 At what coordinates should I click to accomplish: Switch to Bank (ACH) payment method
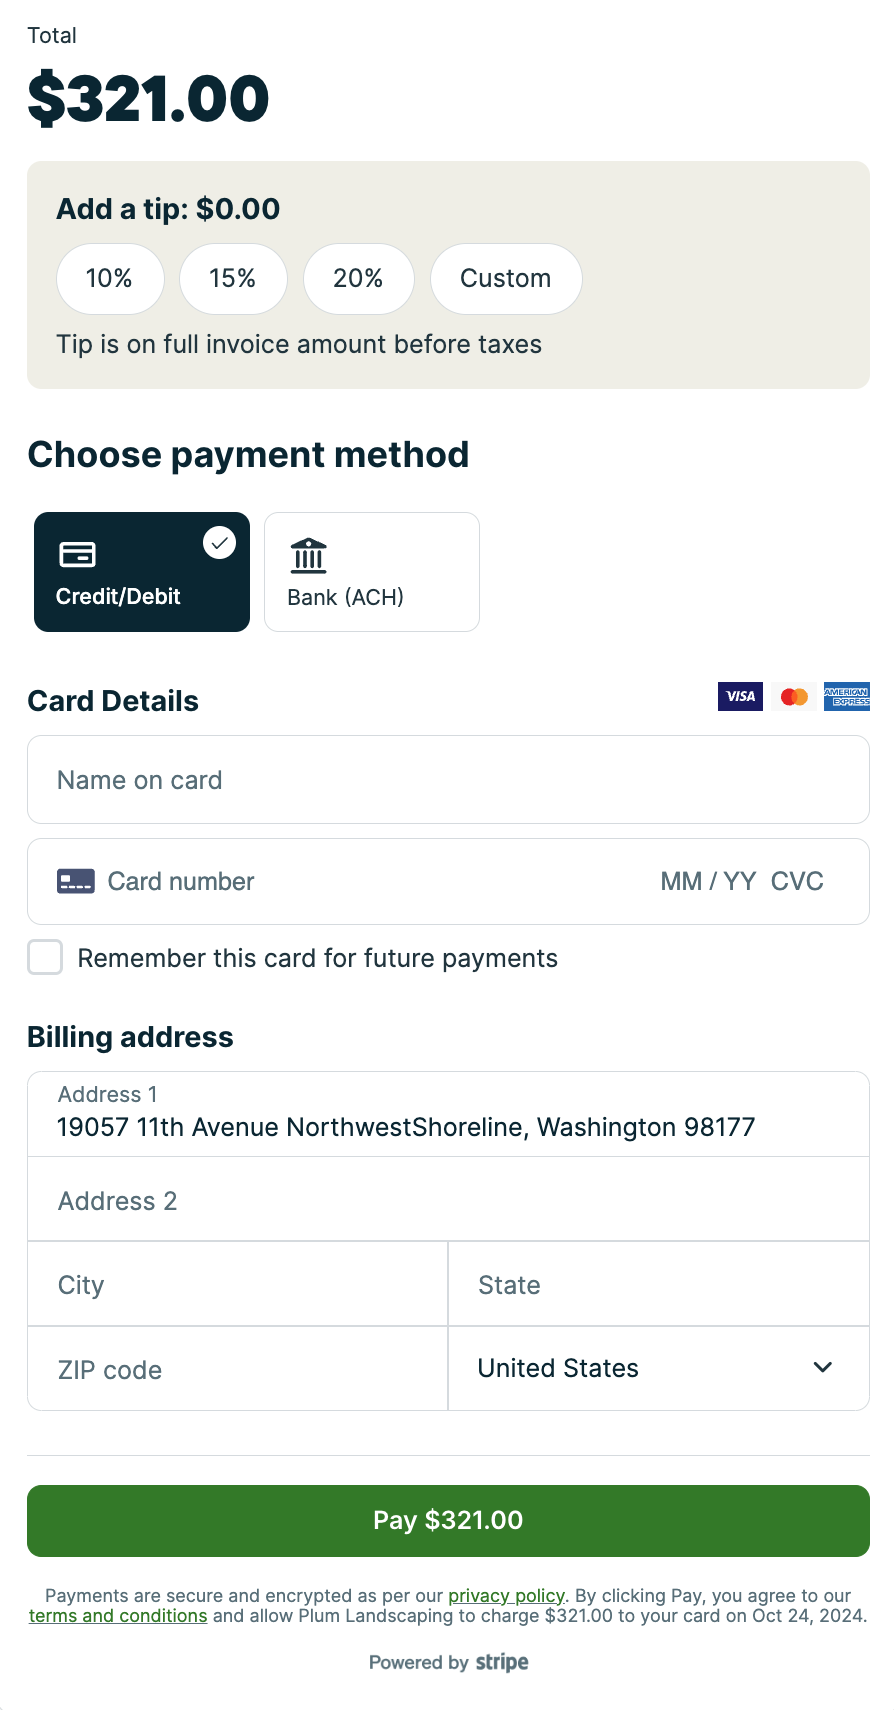point(371,572)
